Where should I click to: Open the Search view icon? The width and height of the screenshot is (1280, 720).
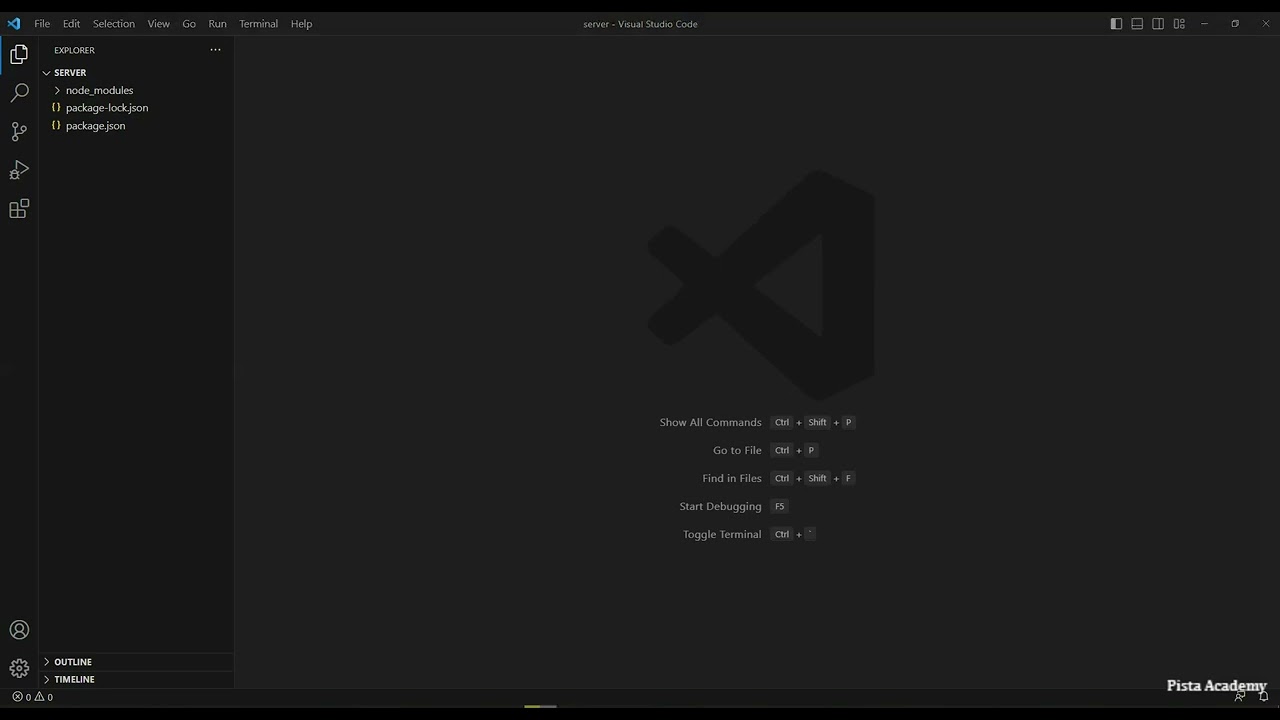19,93
